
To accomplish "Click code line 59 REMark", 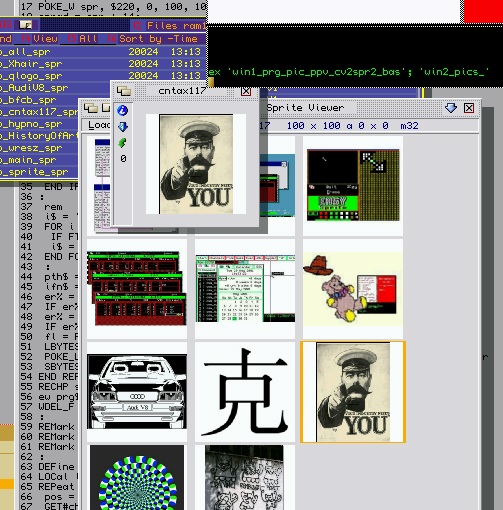I will 48,427.
